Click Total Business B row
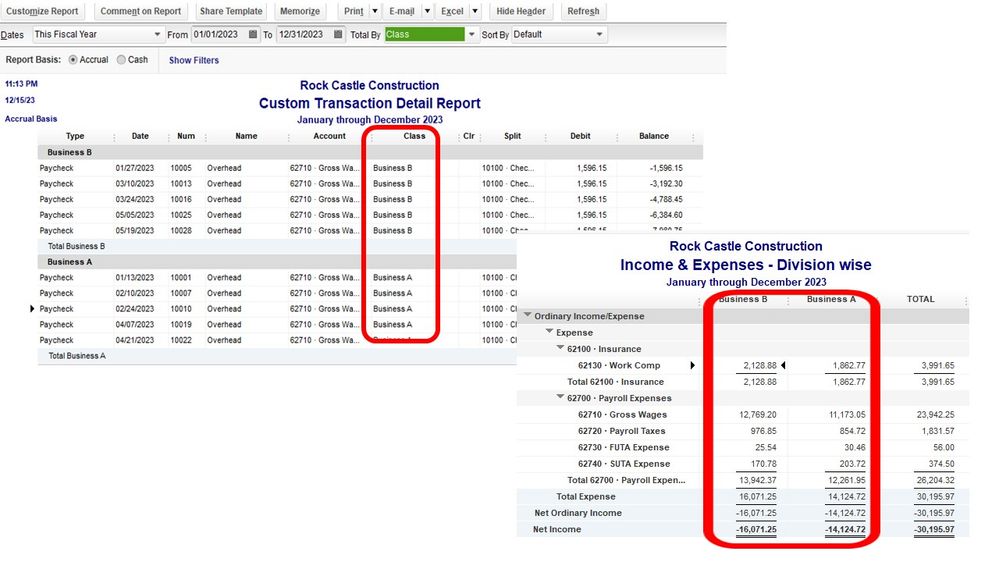 coord(278,247)
